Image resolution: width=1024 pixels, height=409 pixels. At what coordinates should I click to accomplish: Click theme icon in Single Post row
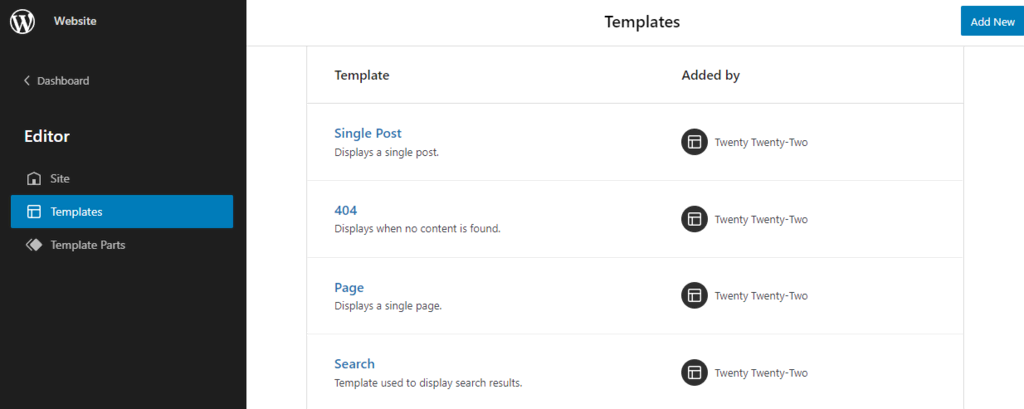click(694, 142)
